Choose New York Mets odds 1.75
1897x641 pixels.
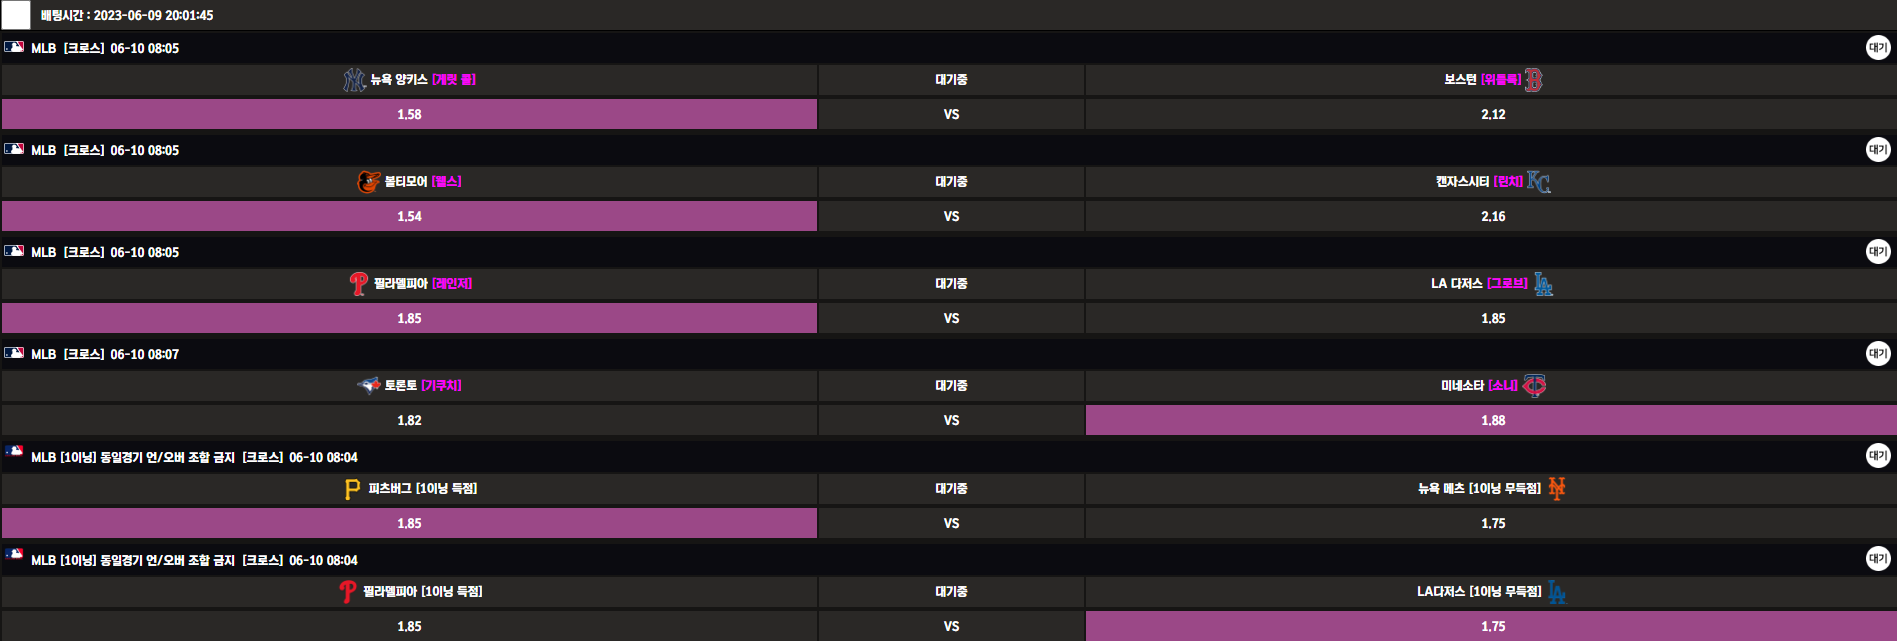1491,523
